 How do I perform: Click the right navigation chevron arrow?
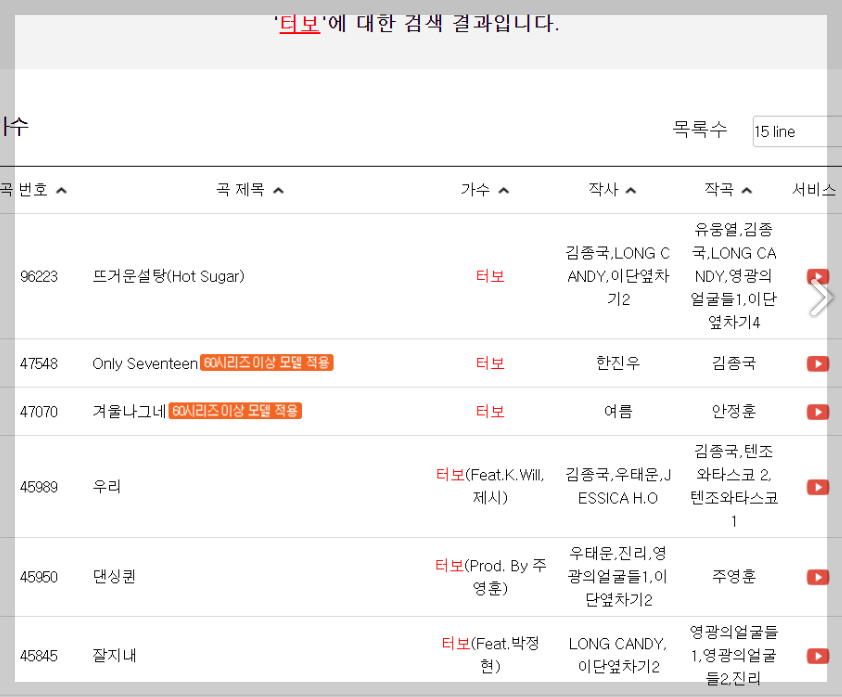coord(827,296)
